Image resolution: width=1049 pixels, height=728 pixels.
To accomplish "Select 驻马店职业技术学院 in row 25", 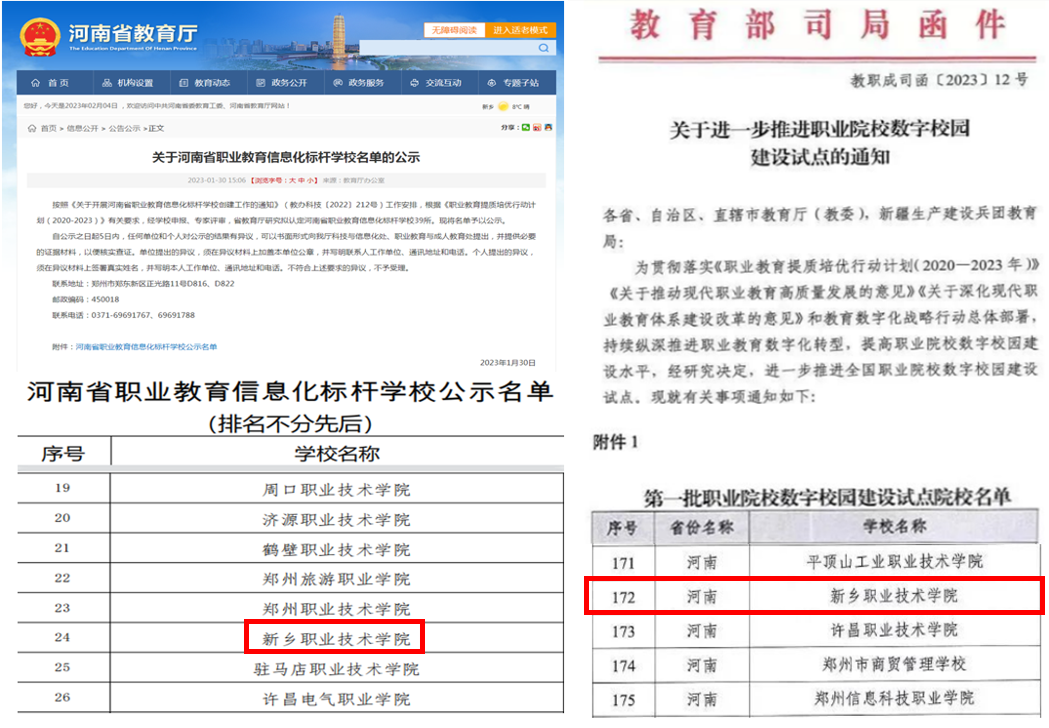I will pyautogui.click(x=337, y=669).
